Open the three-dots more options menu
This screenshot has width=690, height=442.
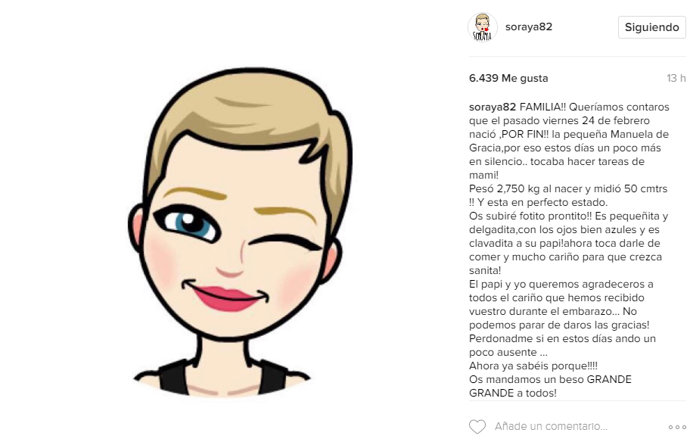coord(677,427)
